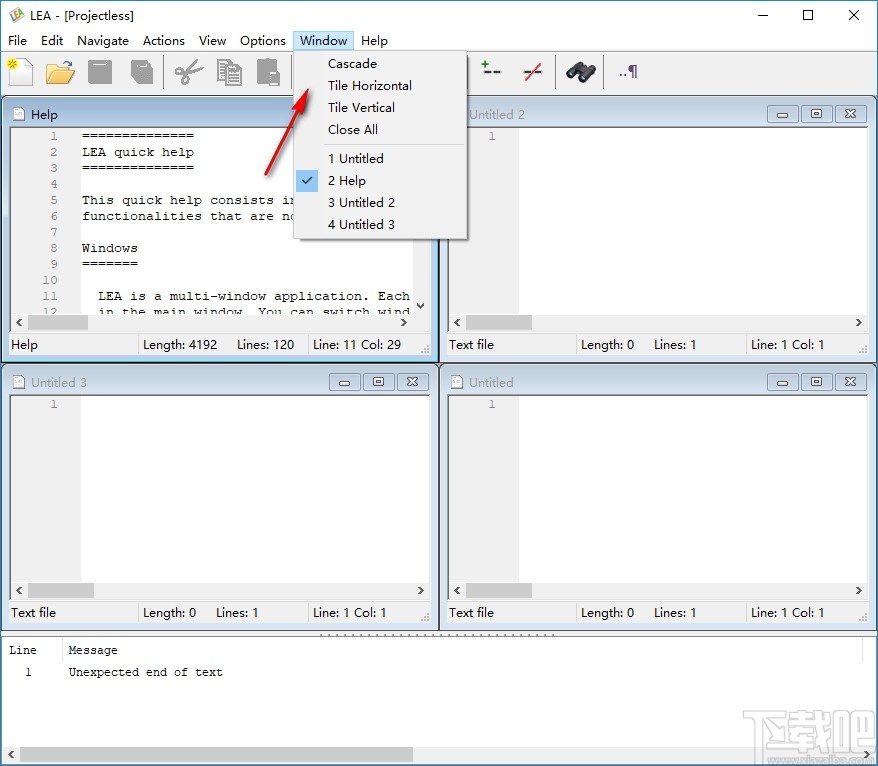
Task: Click line 2 'LEA quick help' text
Action: click(138, 152)
